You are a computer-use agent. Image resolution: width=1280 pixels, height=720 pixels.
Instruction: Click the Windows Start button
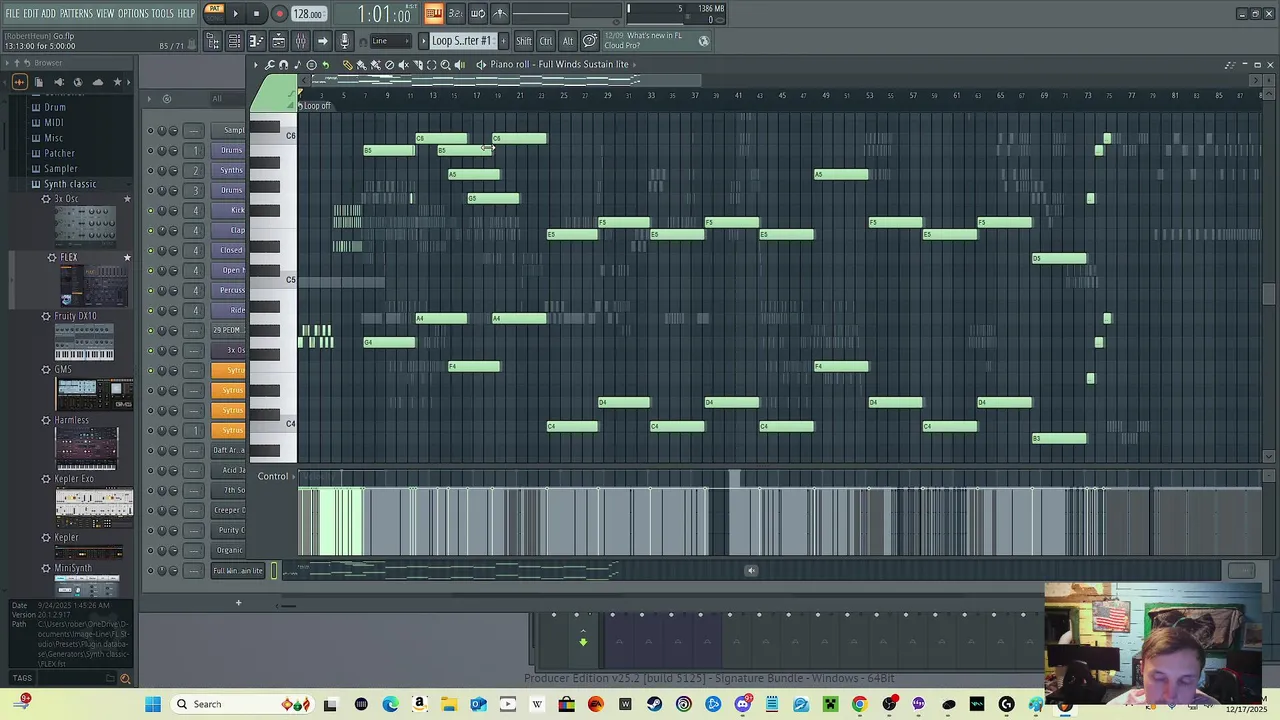tap(153, 704)
